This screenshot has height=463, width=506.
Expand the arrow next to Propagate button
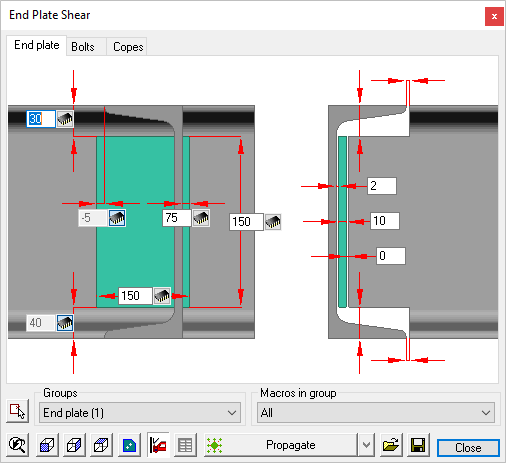click(366, 445)
